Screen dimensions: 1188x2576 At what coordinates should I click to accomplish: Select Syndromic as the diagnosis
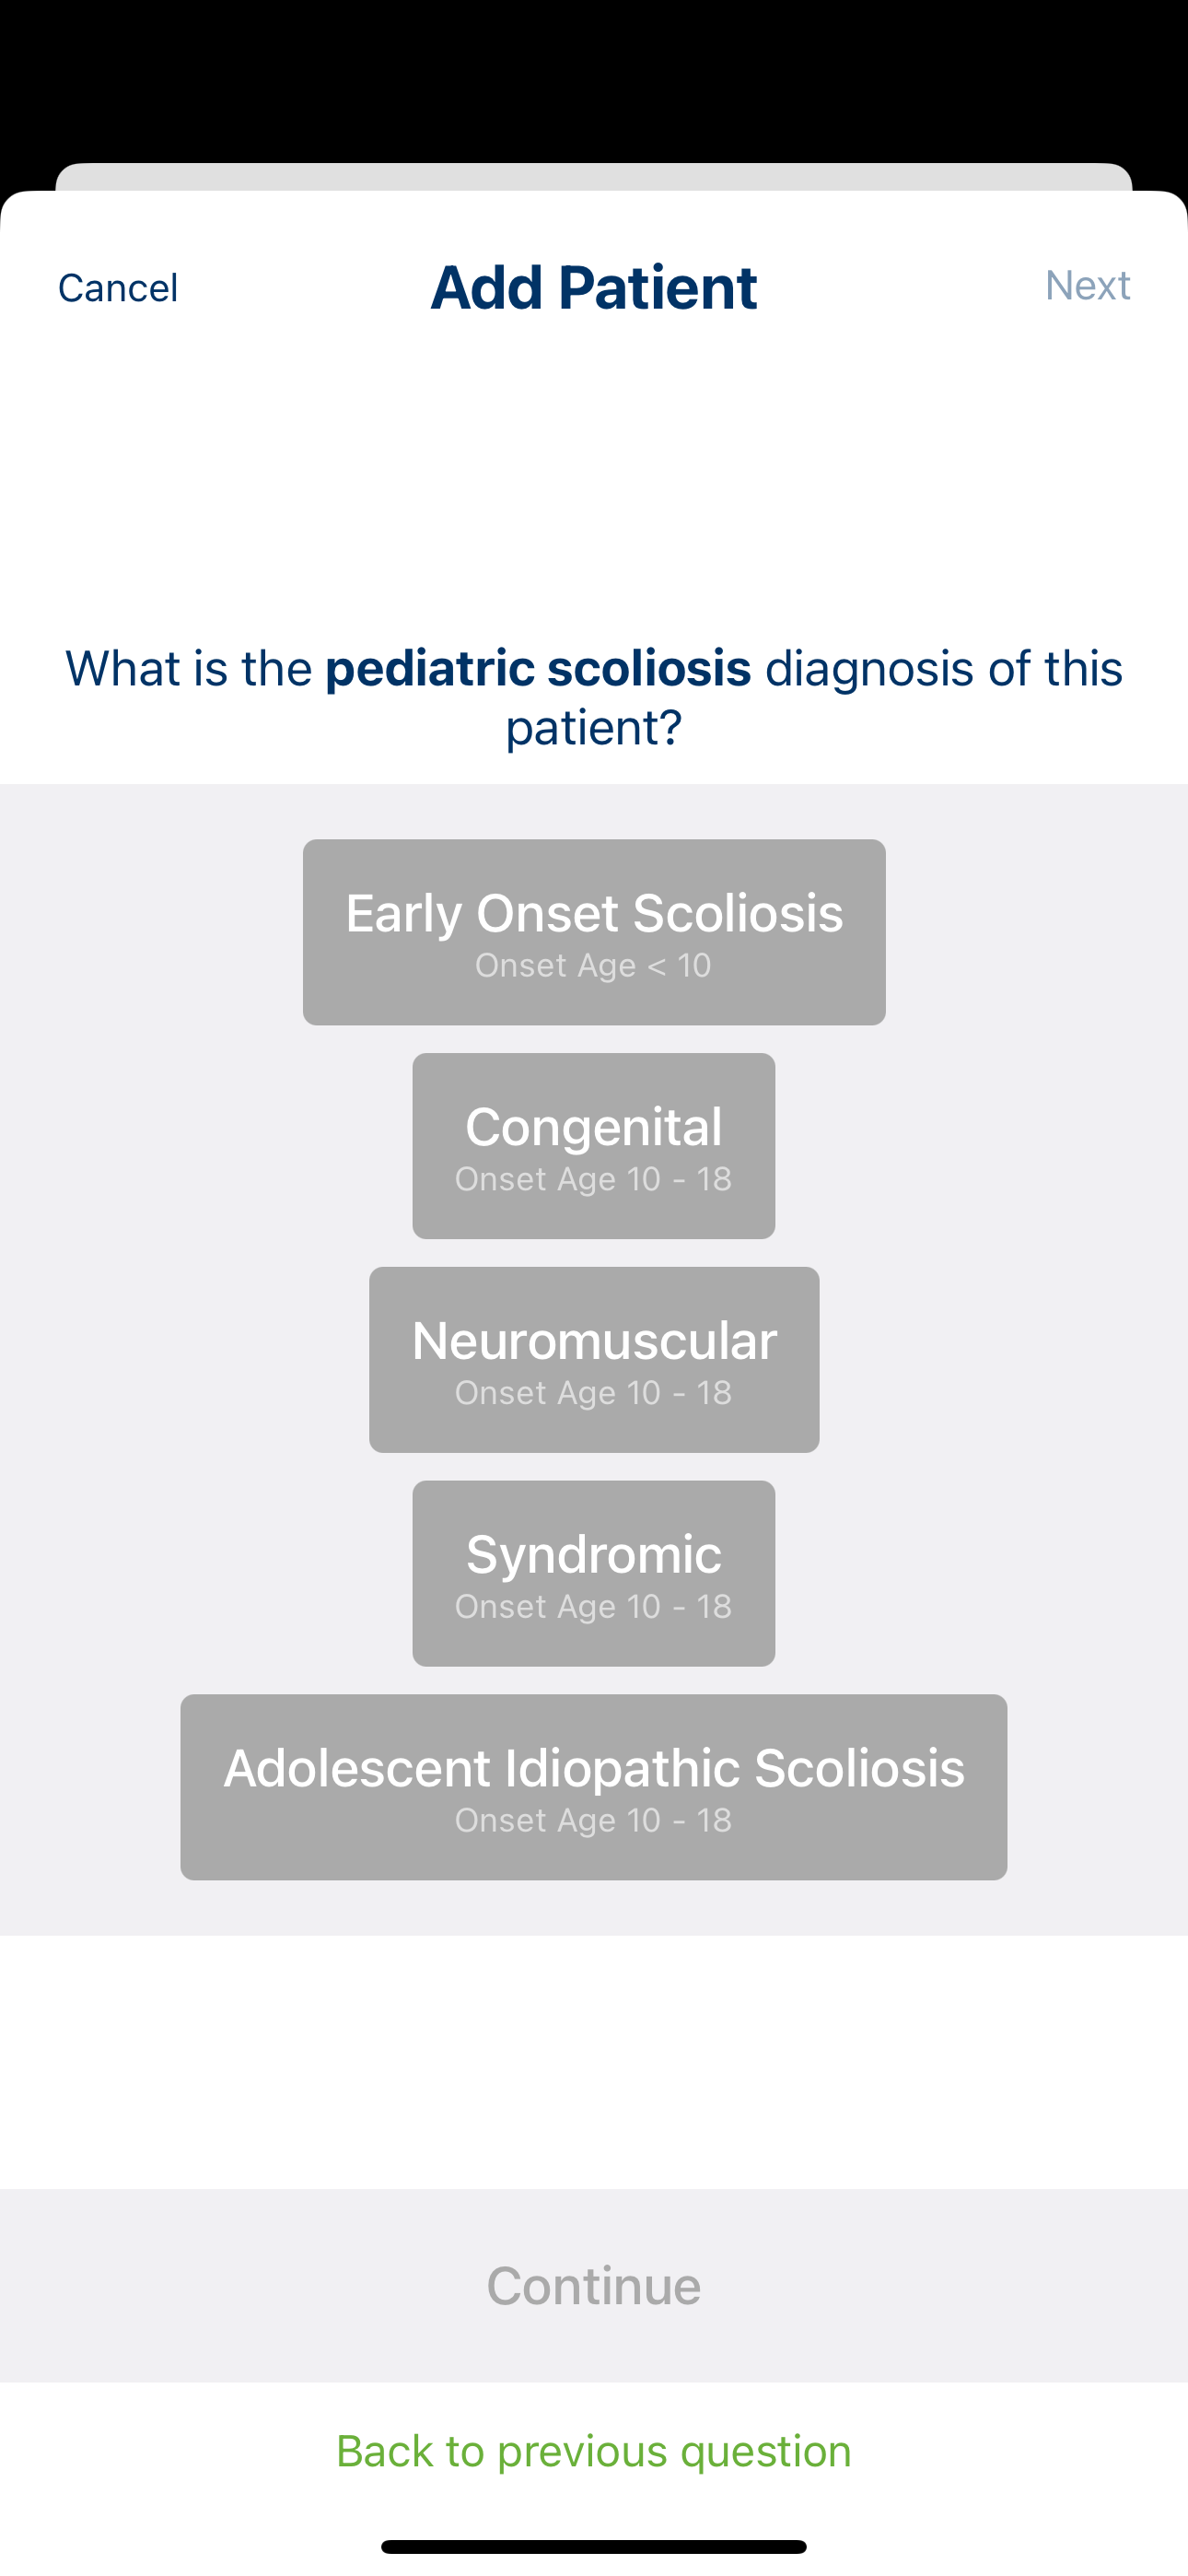[594, 1574]
